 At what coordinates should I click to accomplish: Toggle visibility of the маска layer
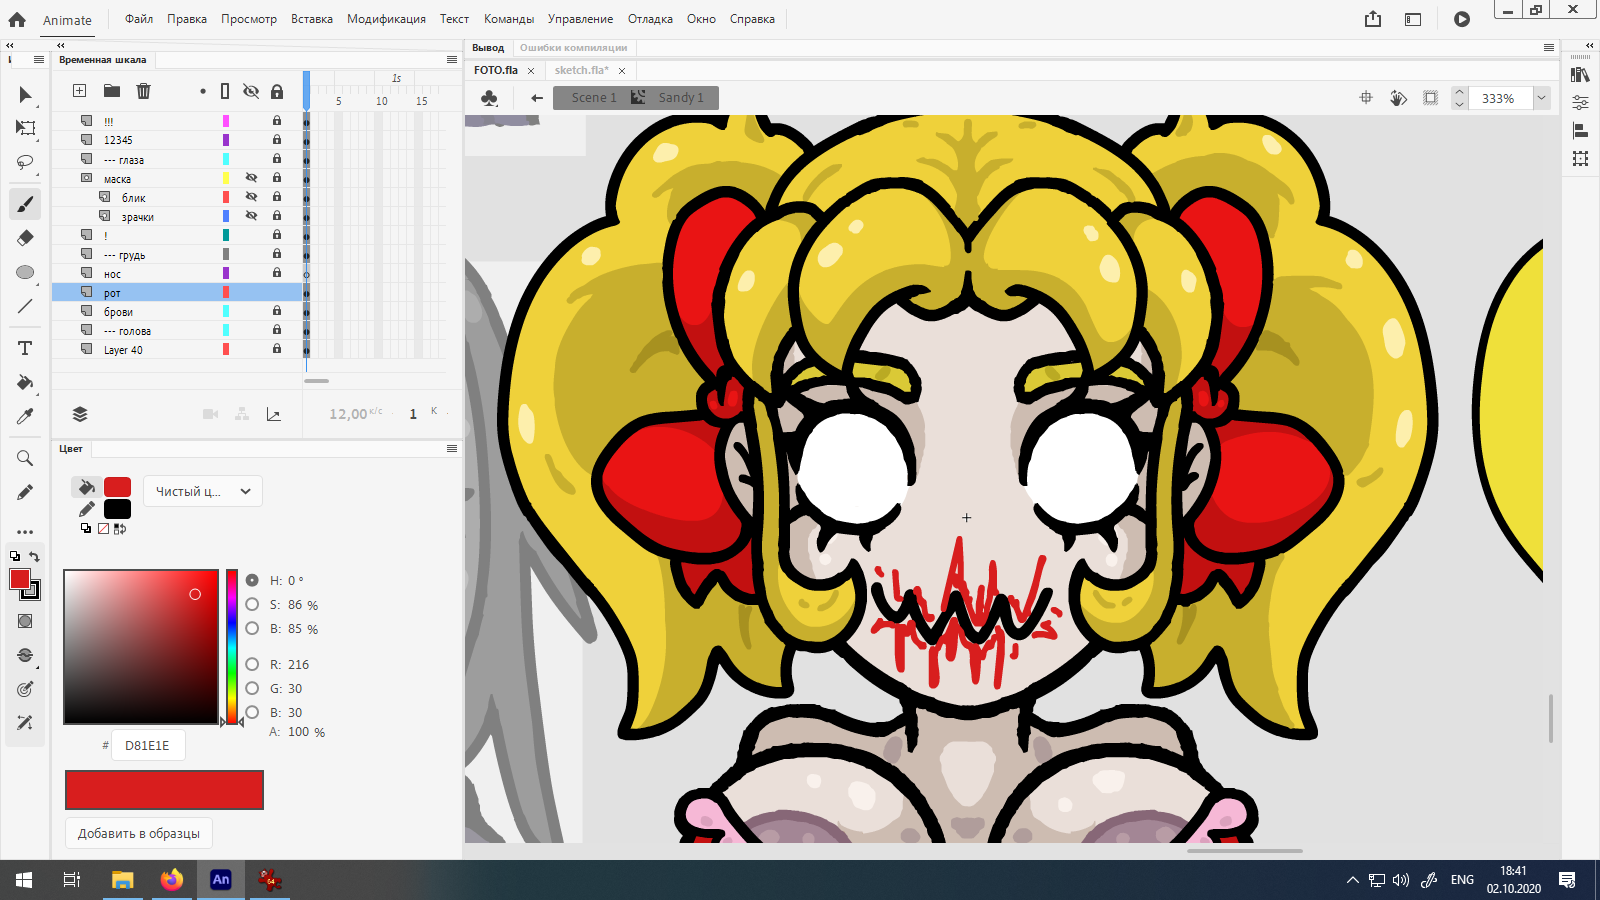pyautogui.click(x=251, y=178)
